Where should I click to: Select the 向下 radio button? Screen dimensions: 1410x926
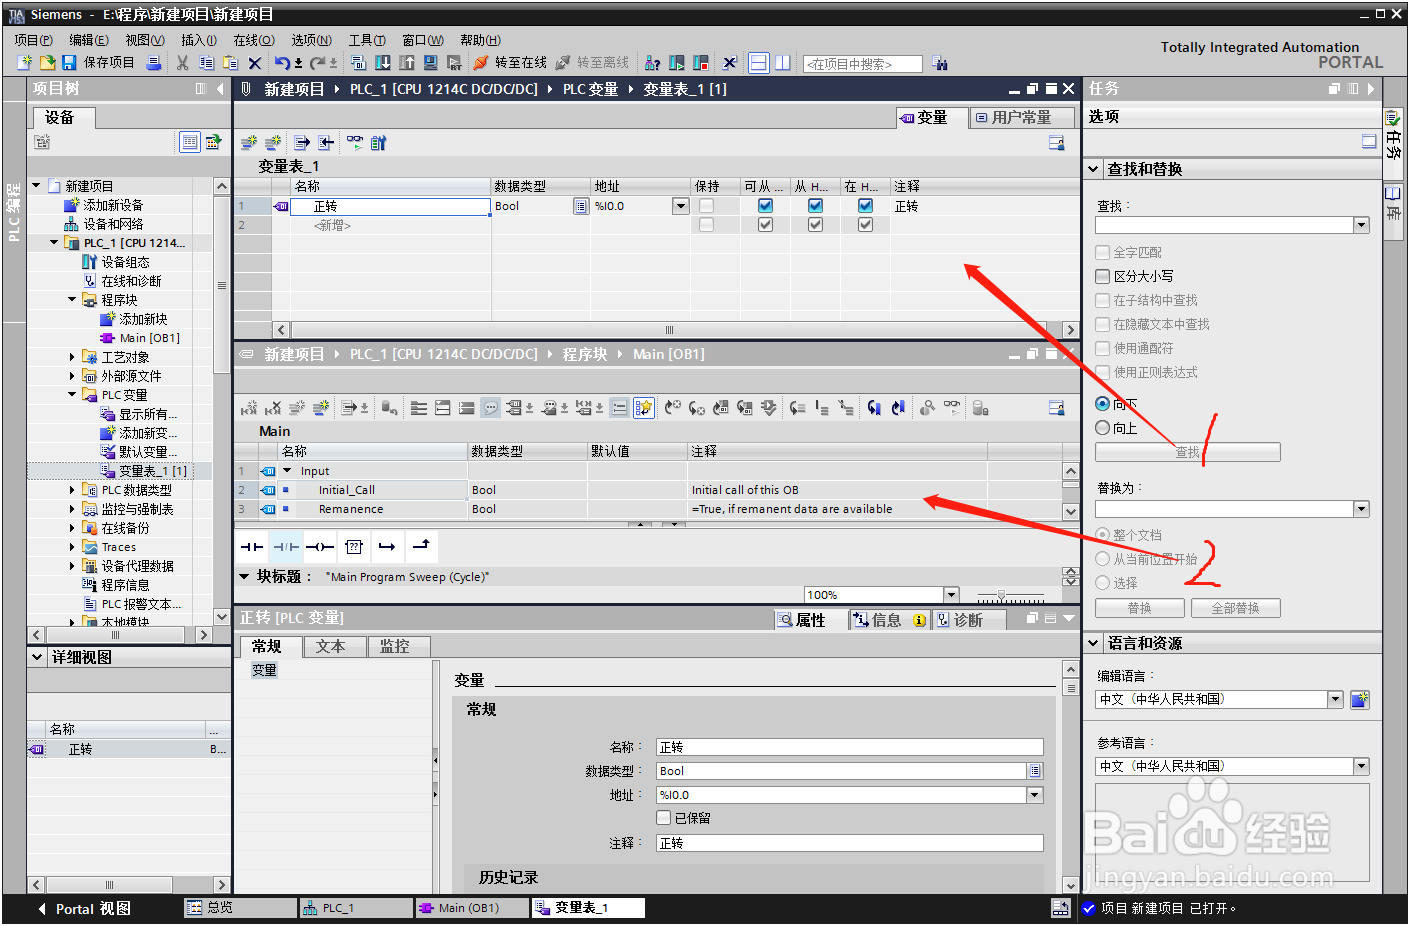click(1103, 404)
